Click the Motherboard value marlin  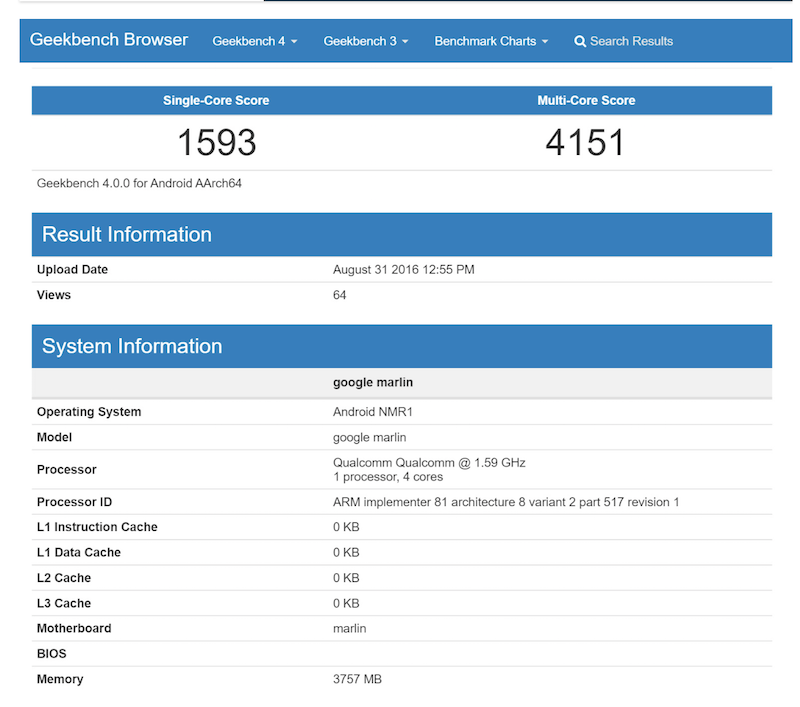(x=350, y=628)
